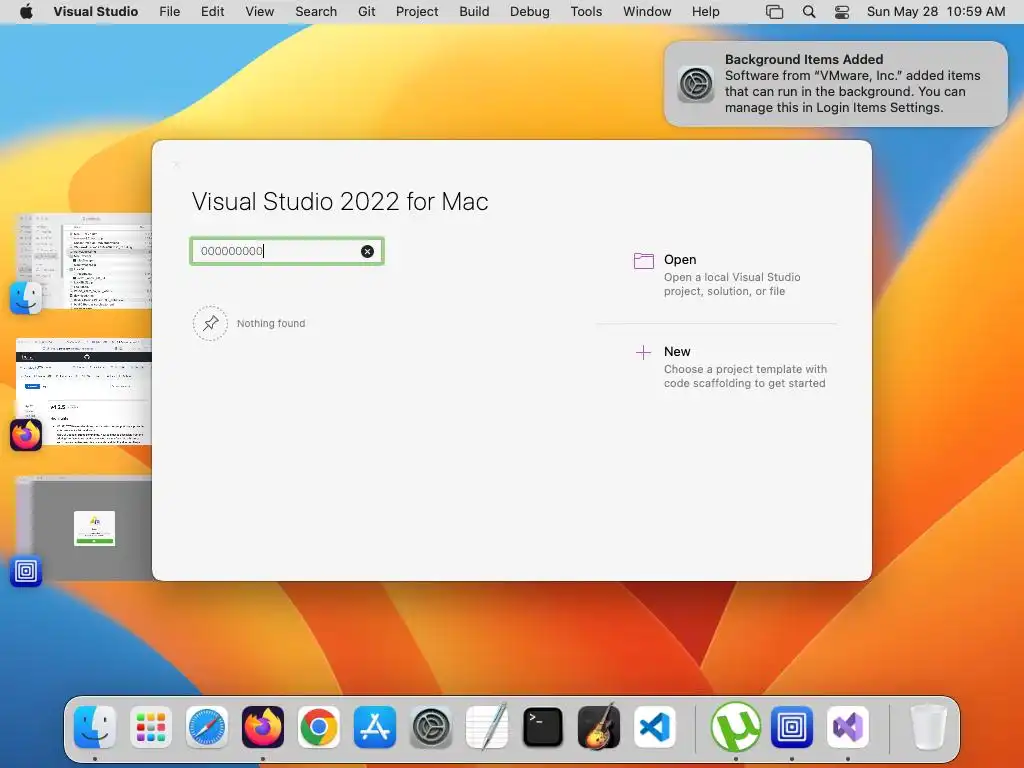Screen dimensions: 1024x768
Task: Click the Finder icon beside Stage Manager thumbnail
Action: pyautogui.click(x=26, y=298)
